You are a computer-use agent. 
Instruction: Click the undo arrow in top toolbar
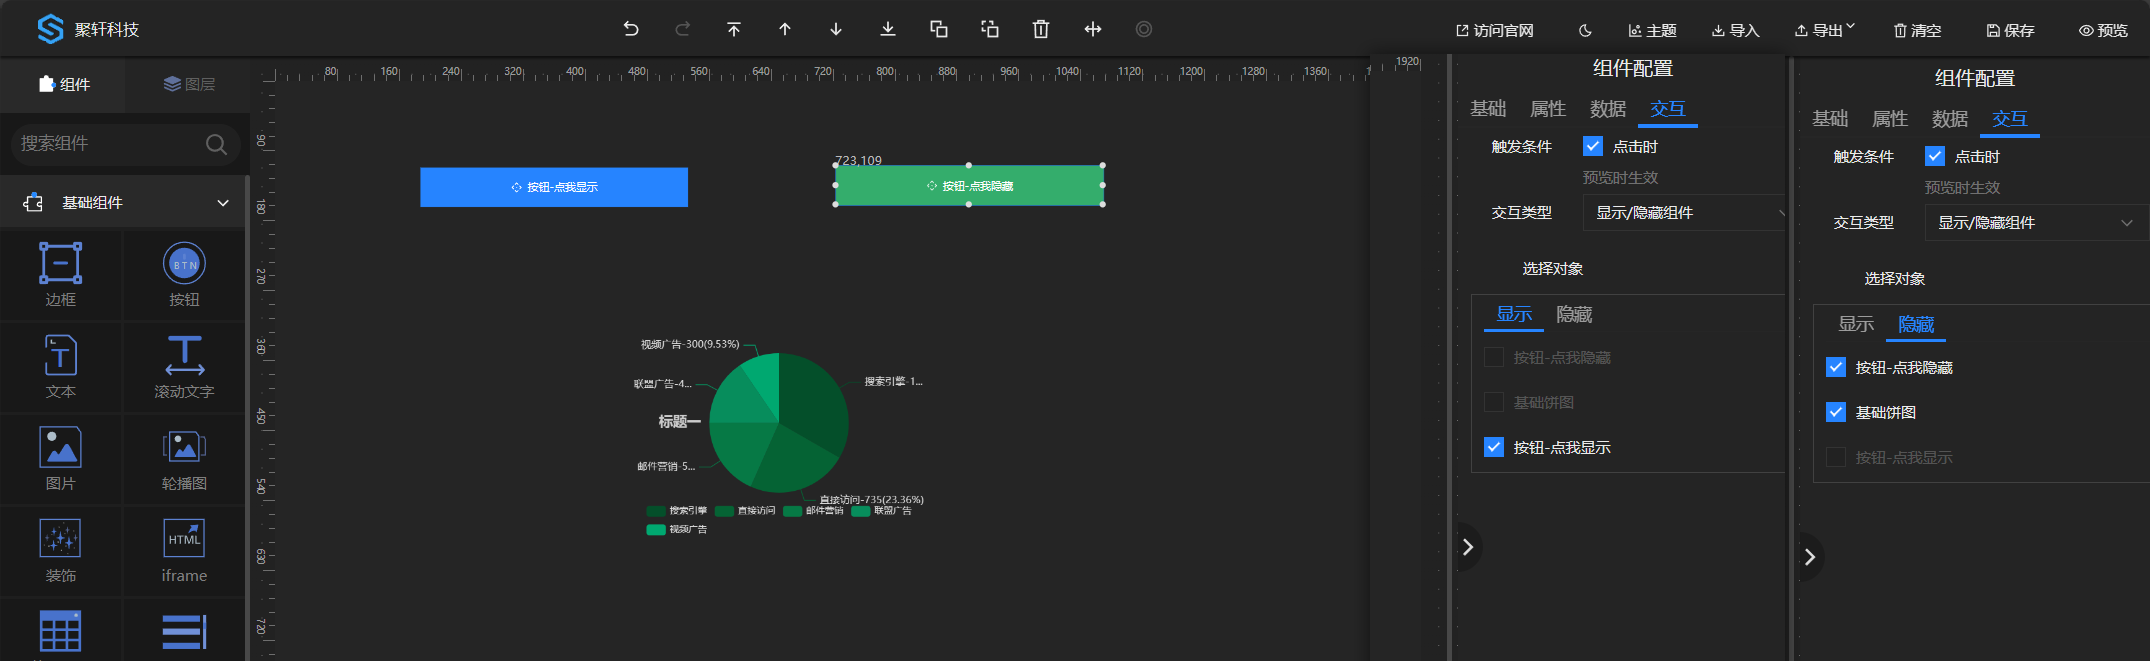tap(631, 29)
